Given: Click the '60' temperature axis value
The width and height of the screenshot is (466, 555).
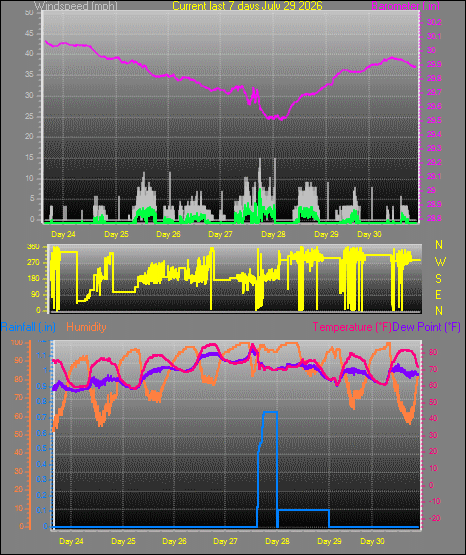Looking at the screenshot, I should tap(433, 385).
